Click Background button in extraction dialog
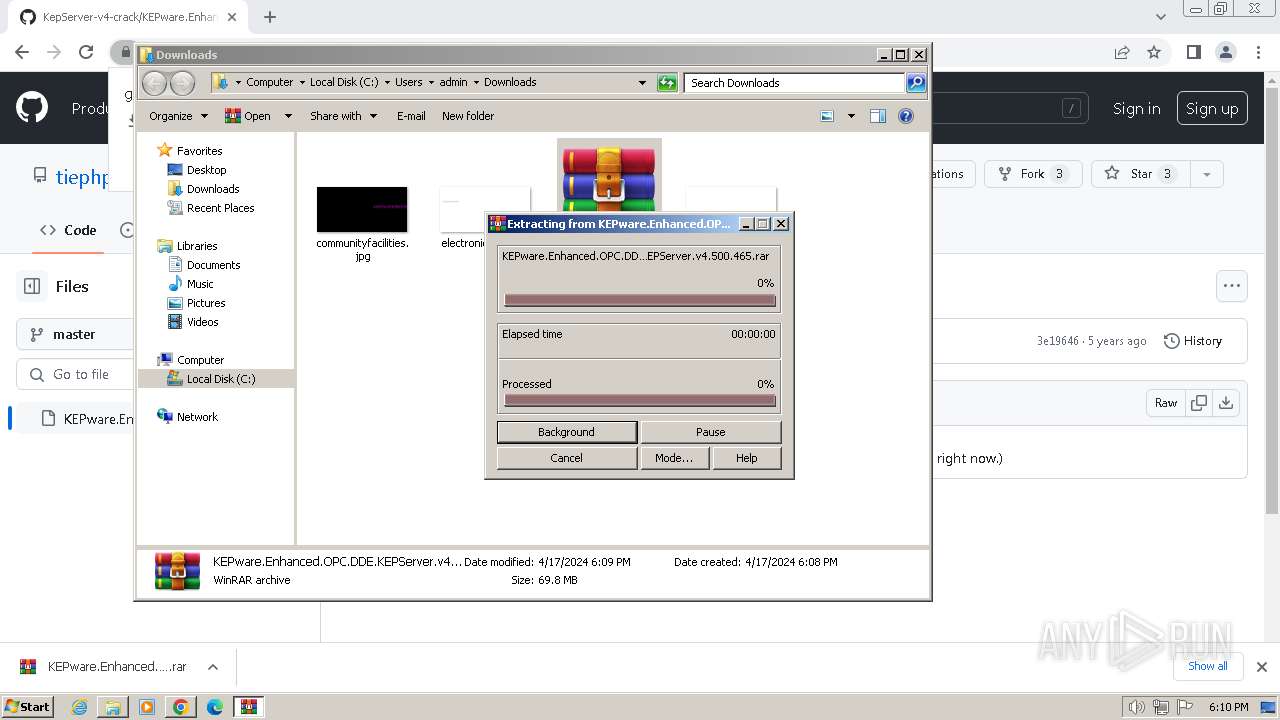Viewport: 1280px width, 720px height. (566, 432)
